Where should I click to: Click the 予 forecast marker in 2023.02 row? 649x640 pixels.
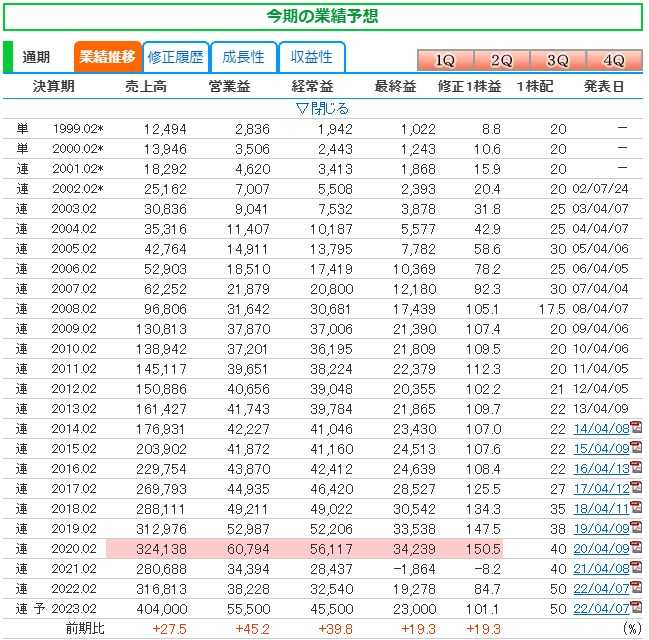click(39, 609)
